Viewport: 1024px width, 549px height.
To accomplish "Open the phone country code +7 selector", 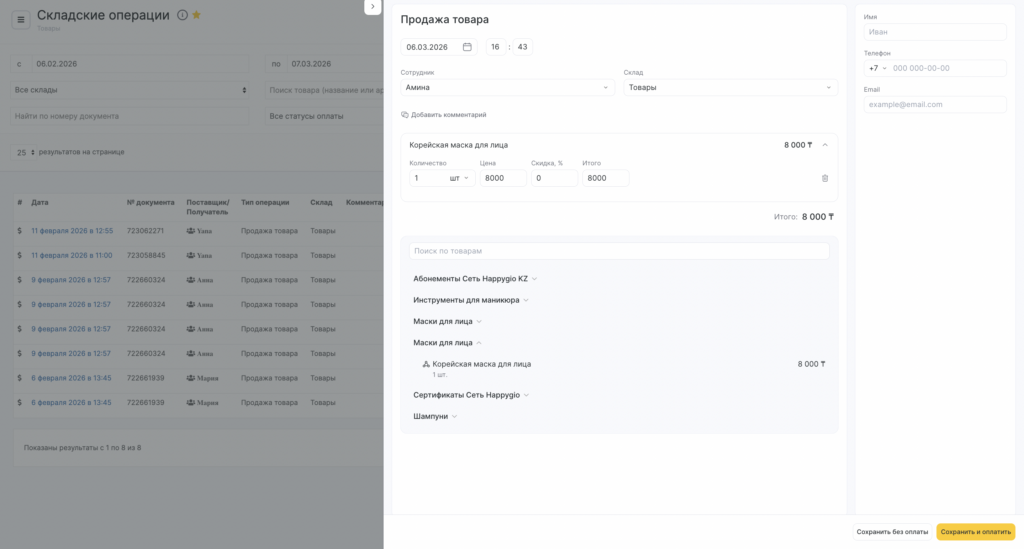I will pyautogui.click(x=876, y=68).
